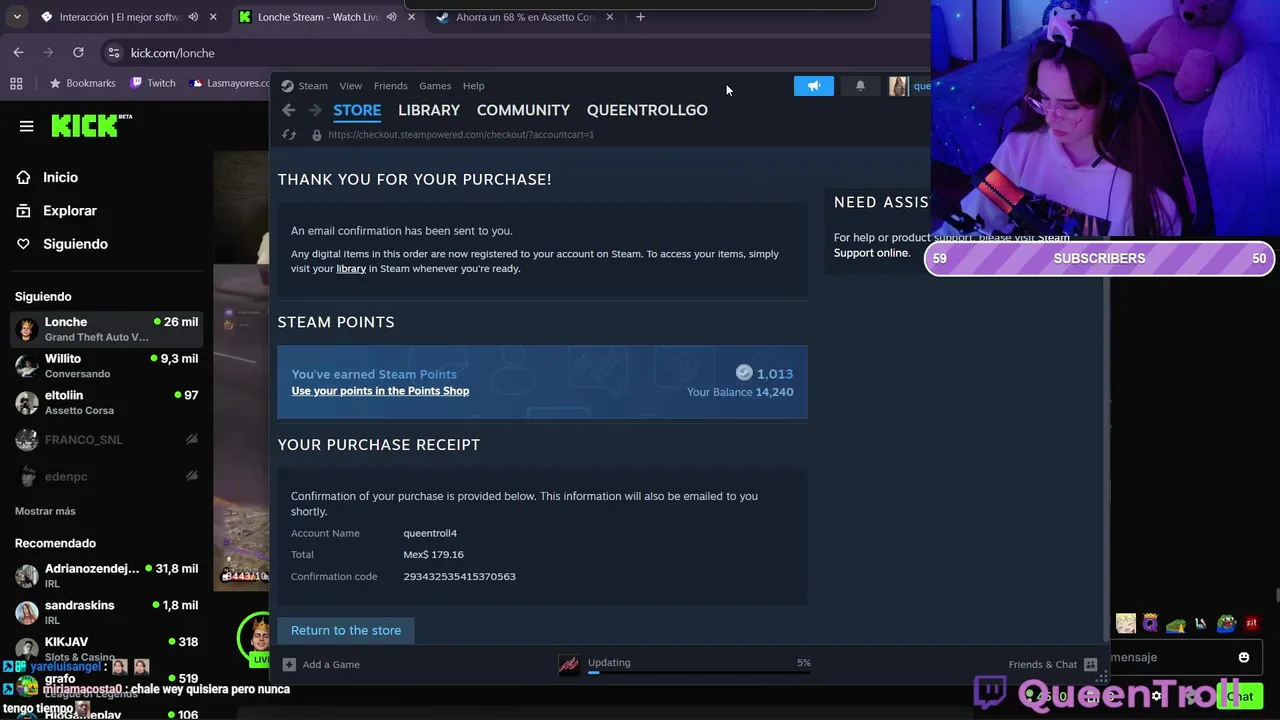The height and width of the screenshot is (720, 1280).
Task: Open recommended KIKJAV channel
Action: pos(106,648)
